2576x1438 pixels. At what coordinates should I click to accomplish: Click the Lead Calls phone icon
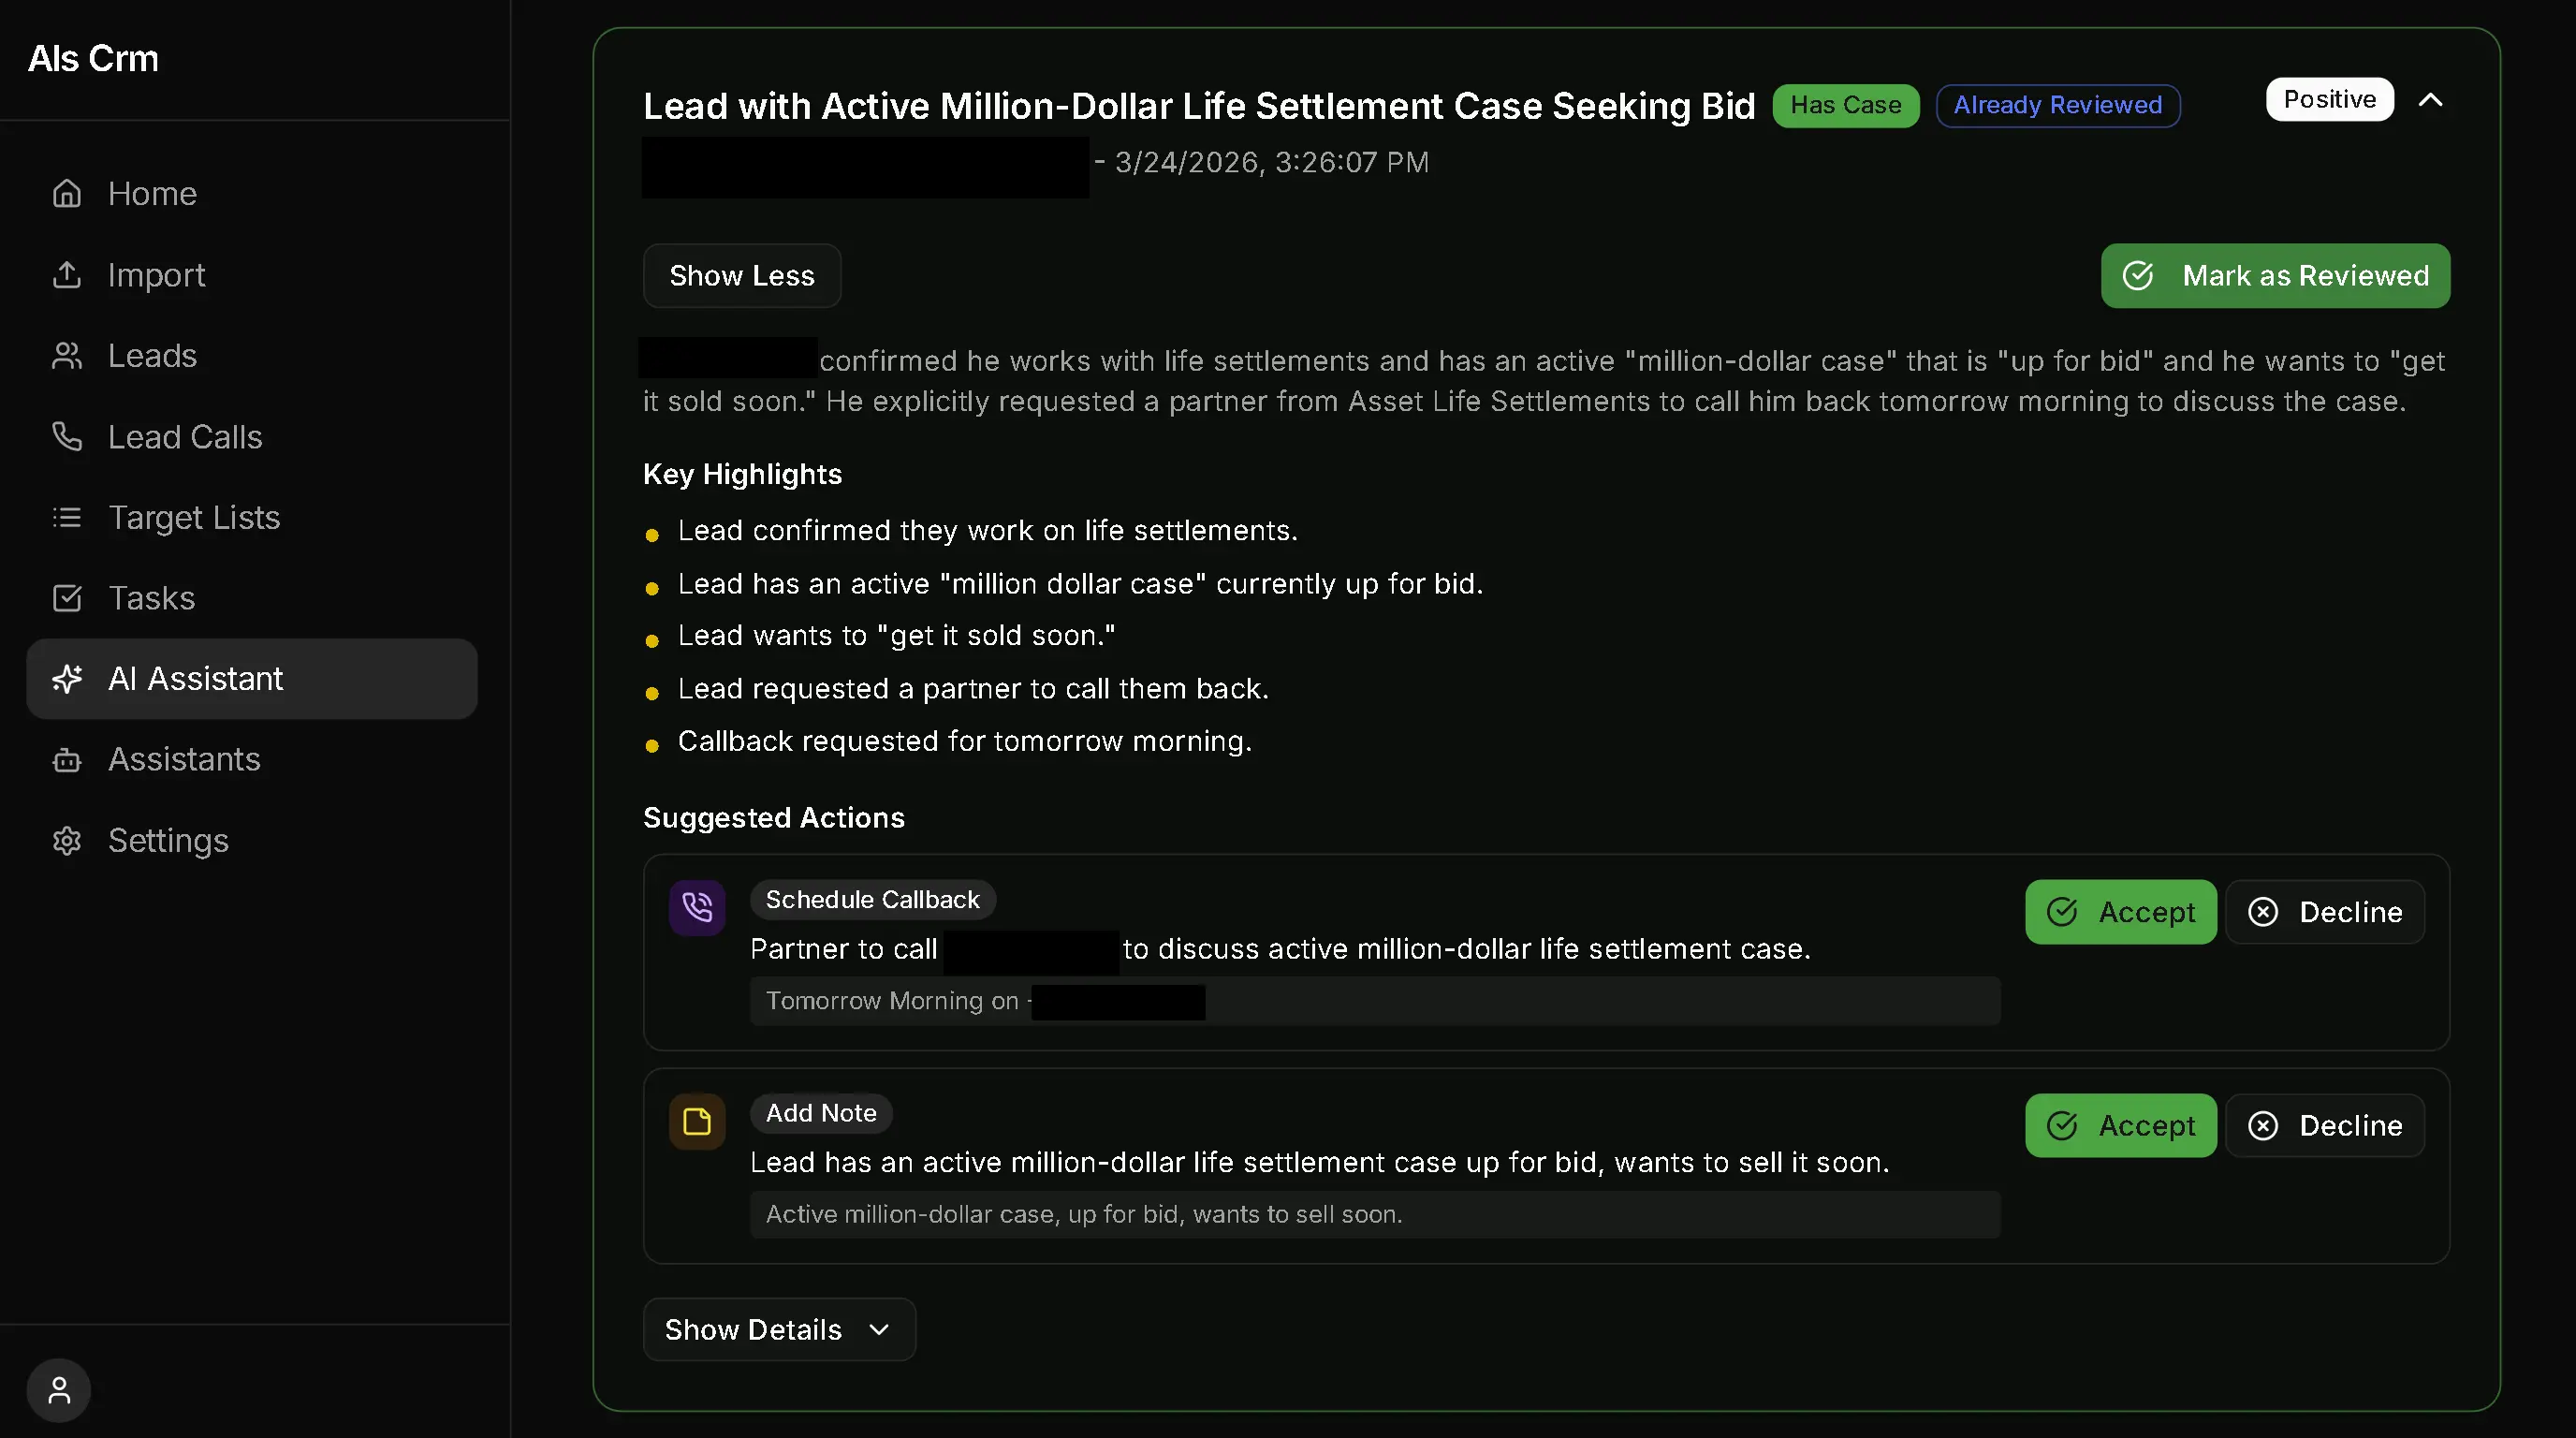(x=66, y=436)
